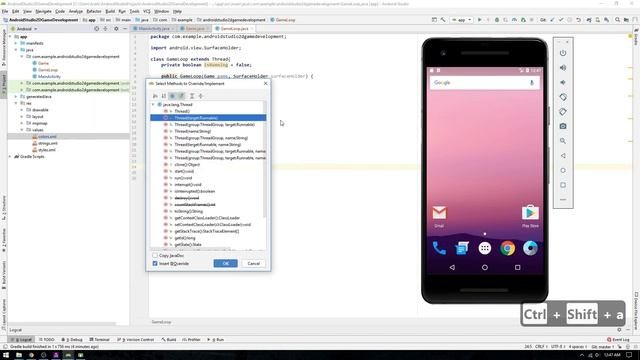Open the app drawer on emulator dock
640x360 pixels.
coord(485,248)
